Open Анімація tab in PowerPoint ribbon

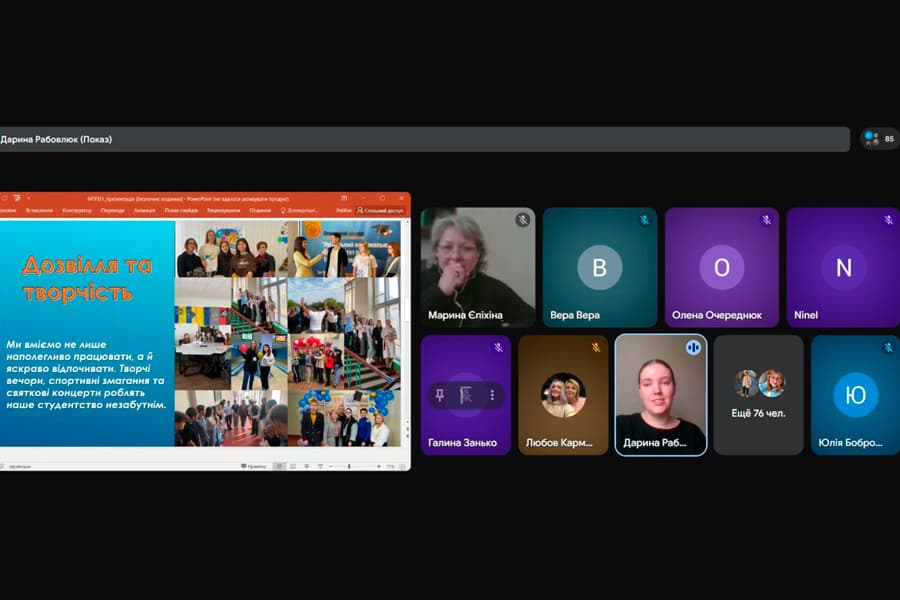coord(145,211)
